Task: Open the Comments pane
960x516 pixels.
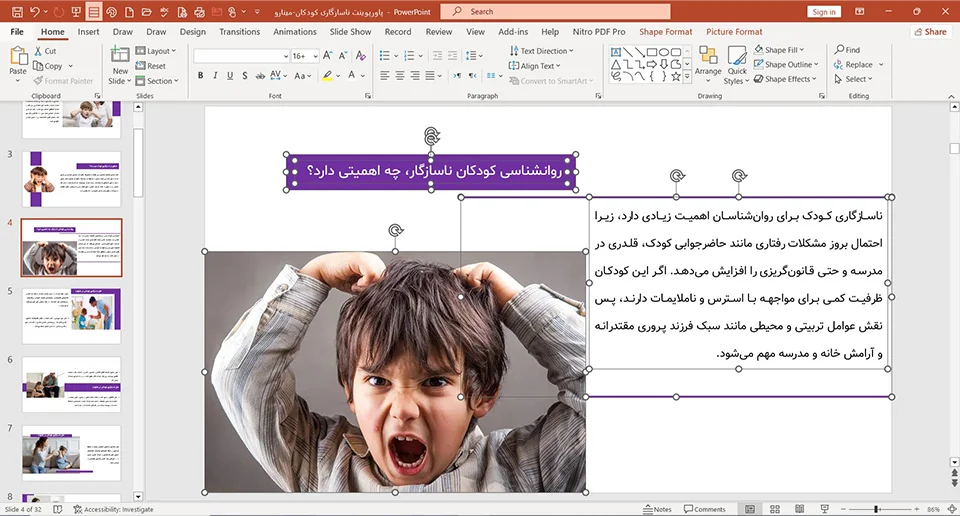Action: [x=705, y=509]
